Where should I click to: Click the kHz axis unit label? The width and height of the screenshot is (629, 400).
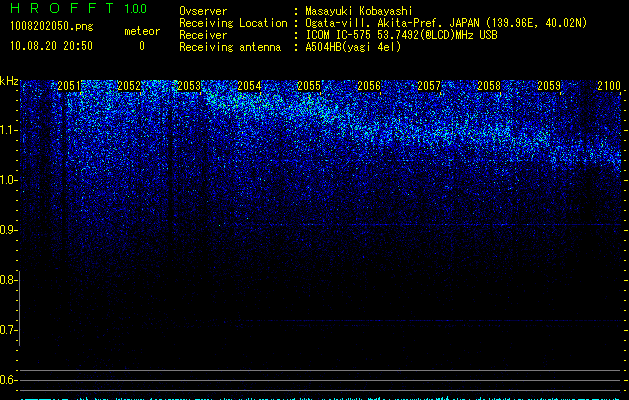[9, 81]
